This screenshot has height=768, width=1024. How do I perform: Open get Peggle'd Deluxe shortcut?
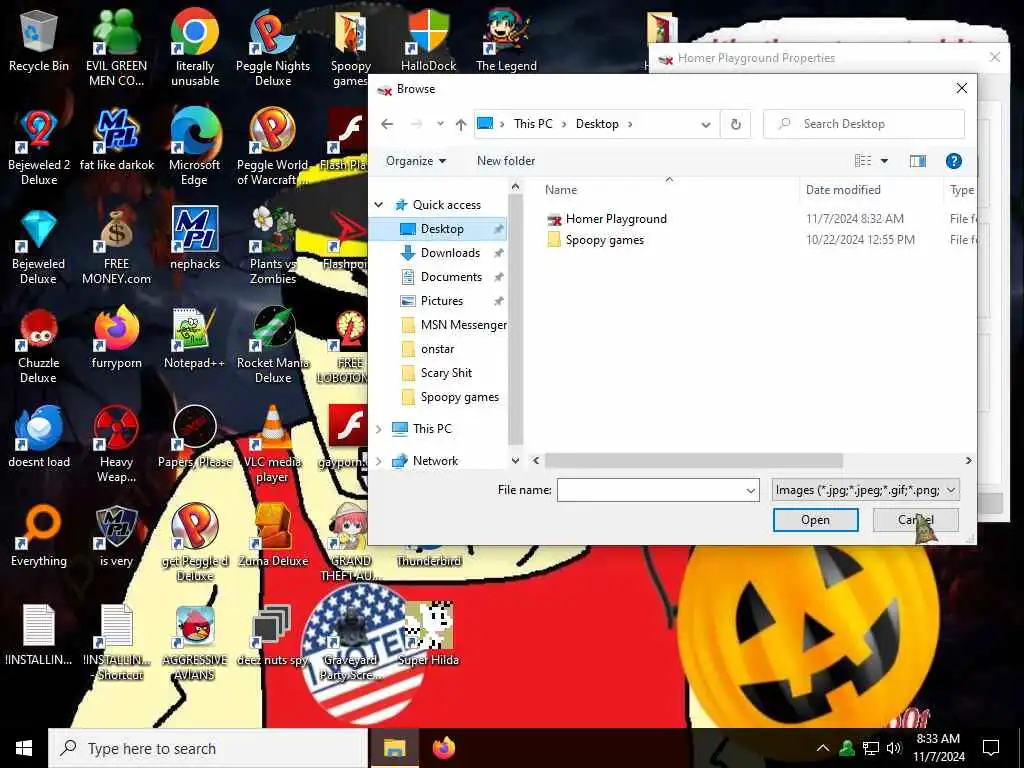pyautogui.click(x=195, y=543)
